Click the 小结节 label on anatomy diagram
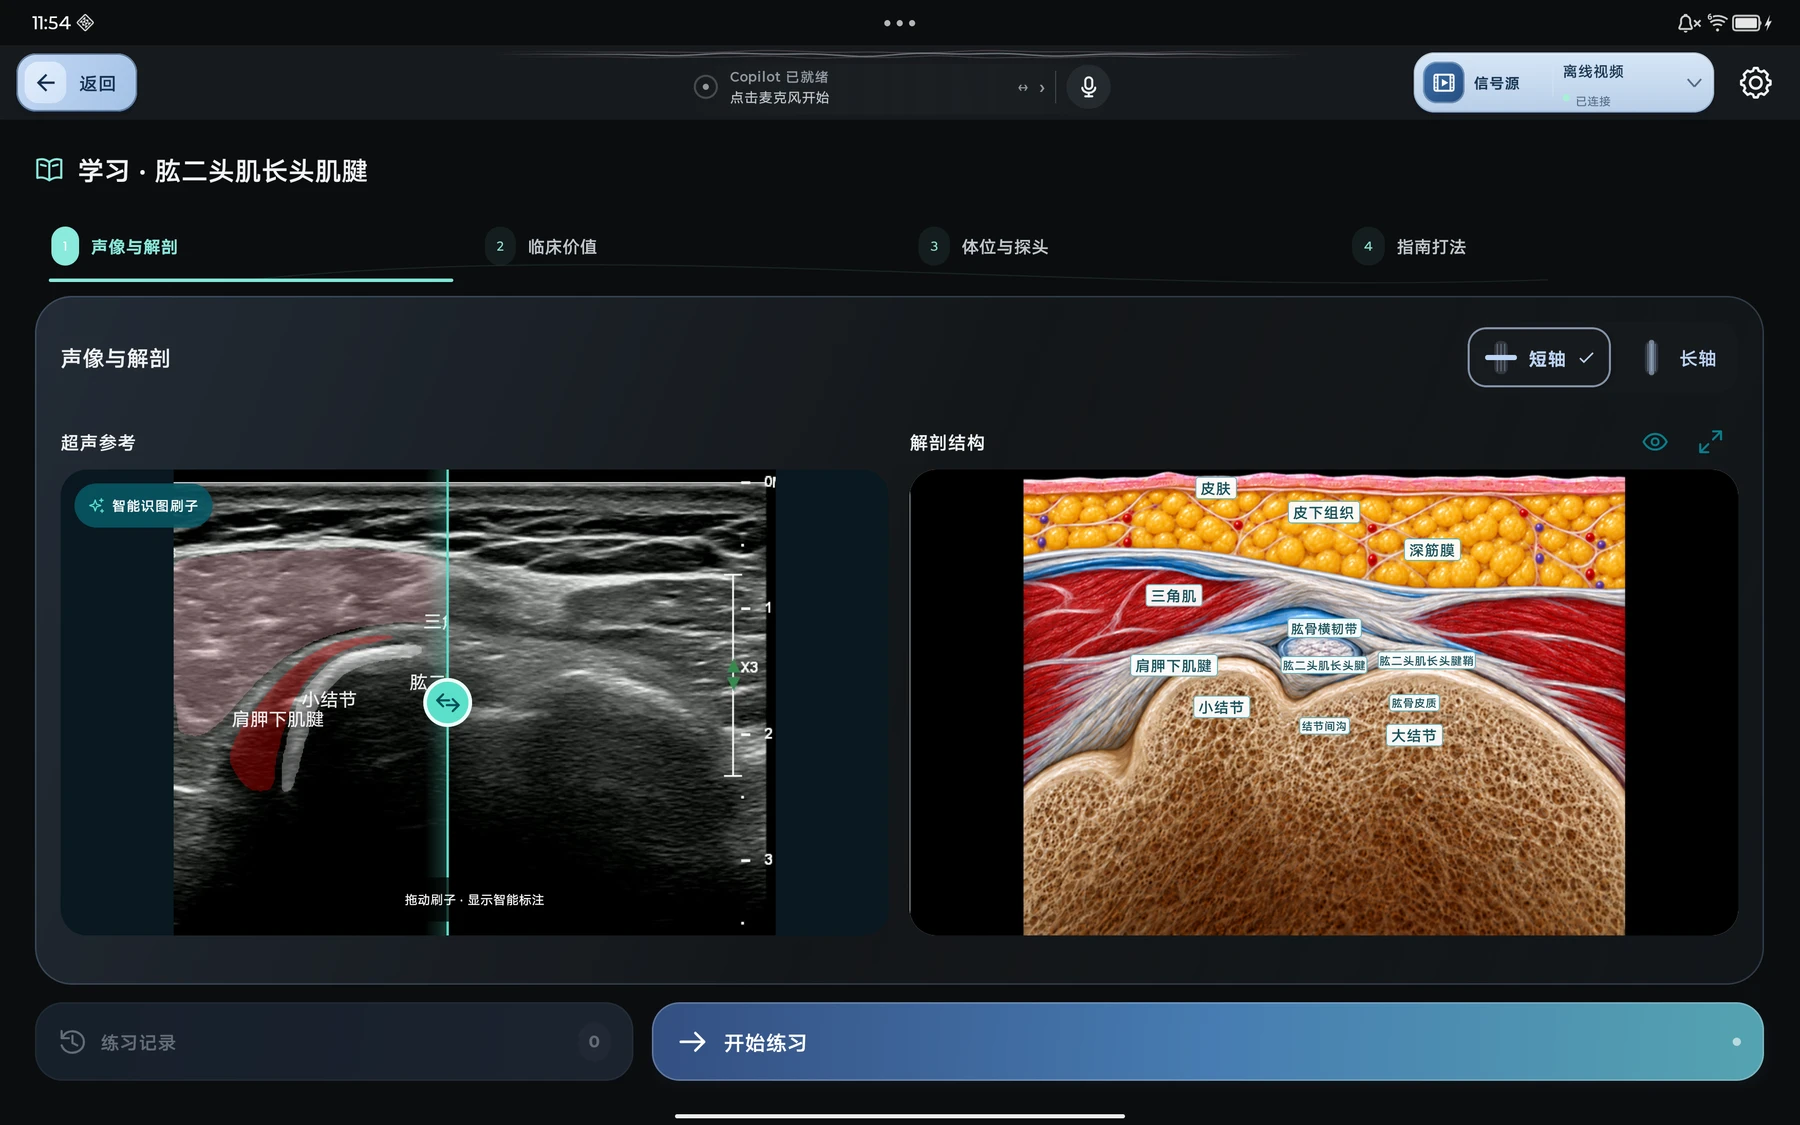1800x1125 pixels. coord(1221,707)
